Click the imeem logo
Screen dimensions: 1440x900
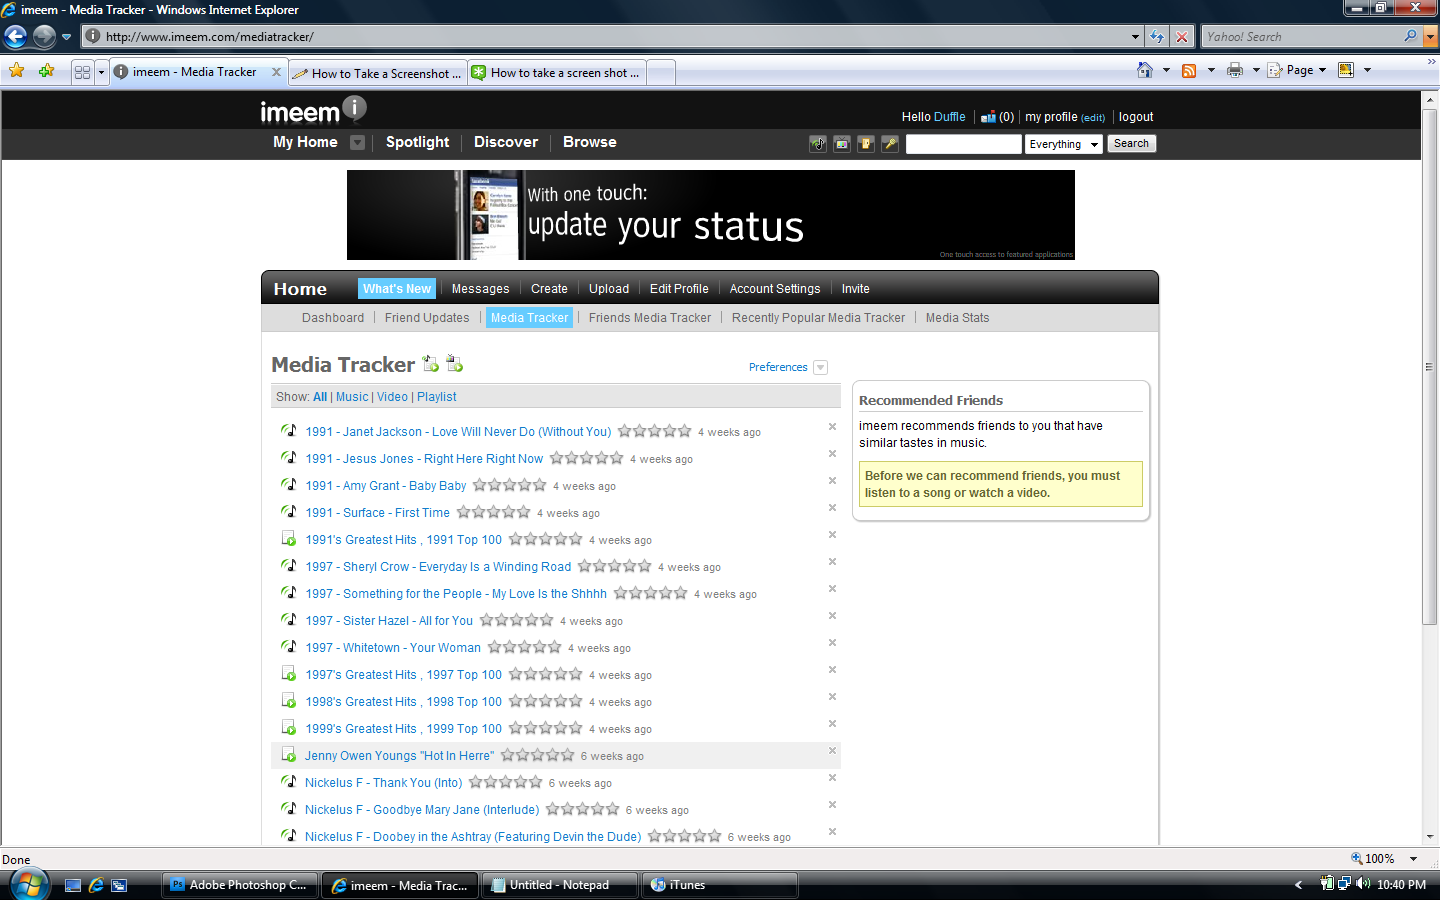pos(313,110)
